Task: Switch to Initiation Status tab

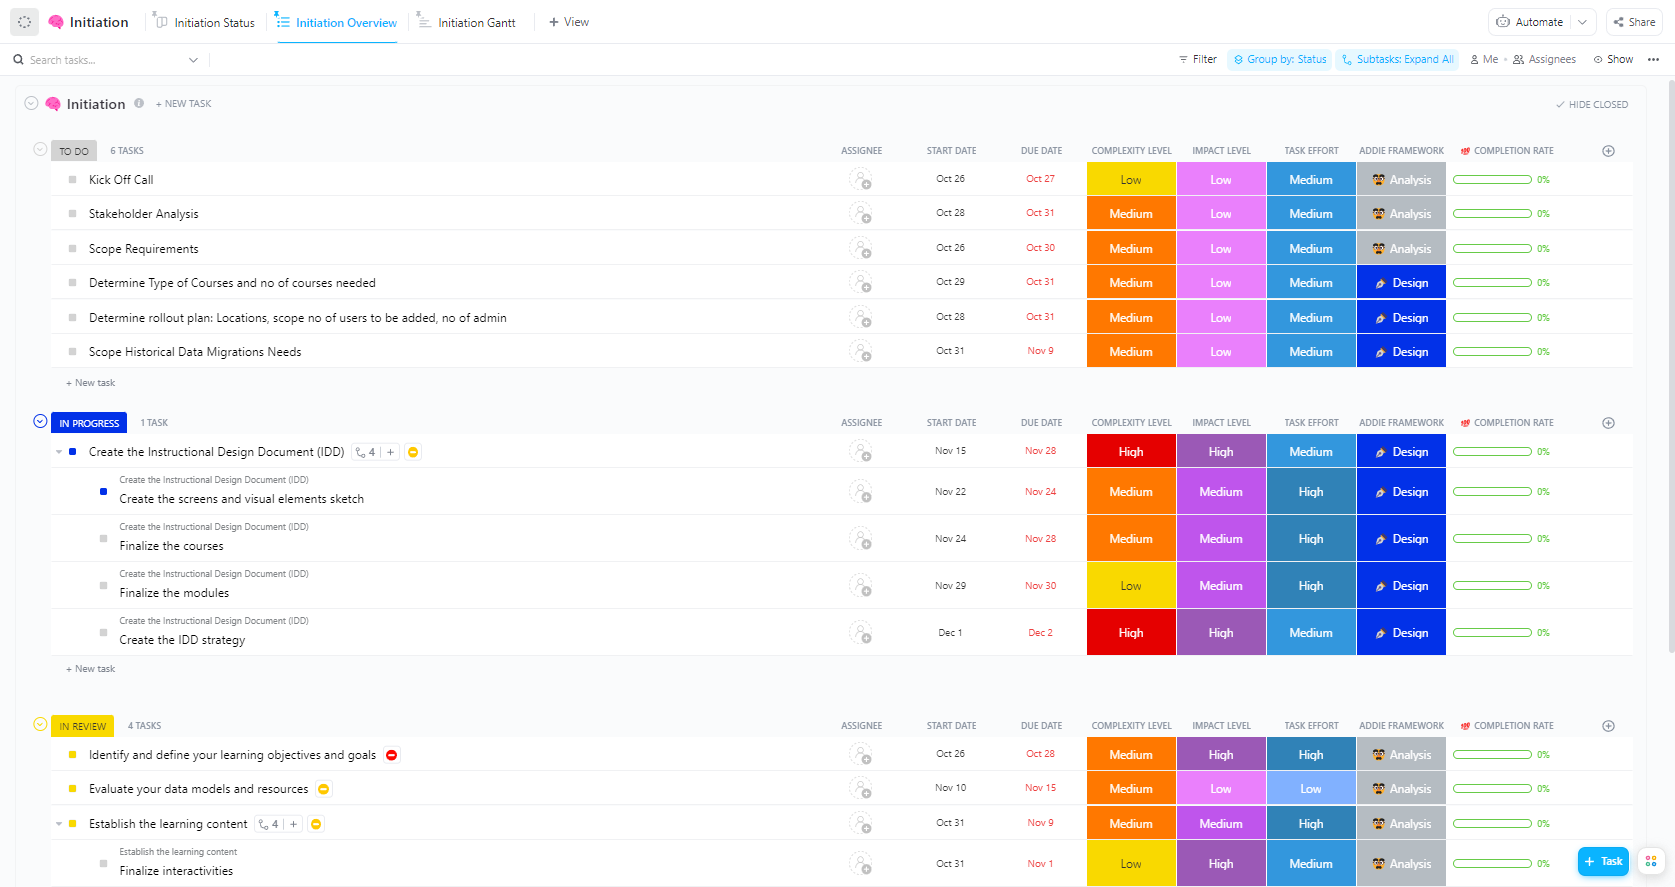Action: [x=204, y=22]
